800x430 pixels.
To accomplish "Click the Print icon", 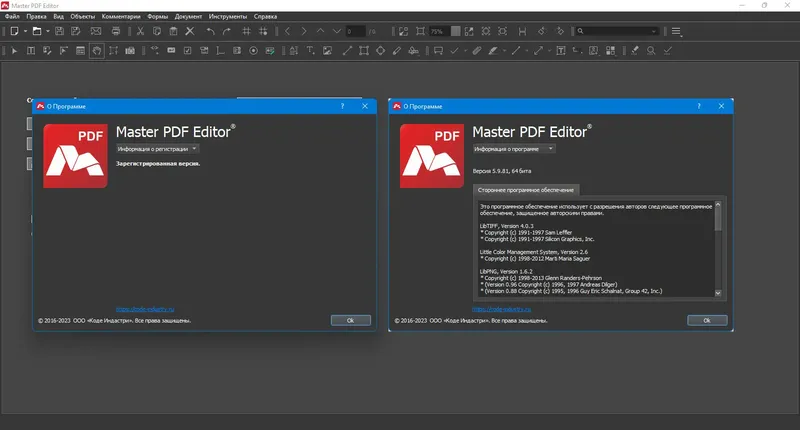I will pyautogui.click(x=116, y=31).
